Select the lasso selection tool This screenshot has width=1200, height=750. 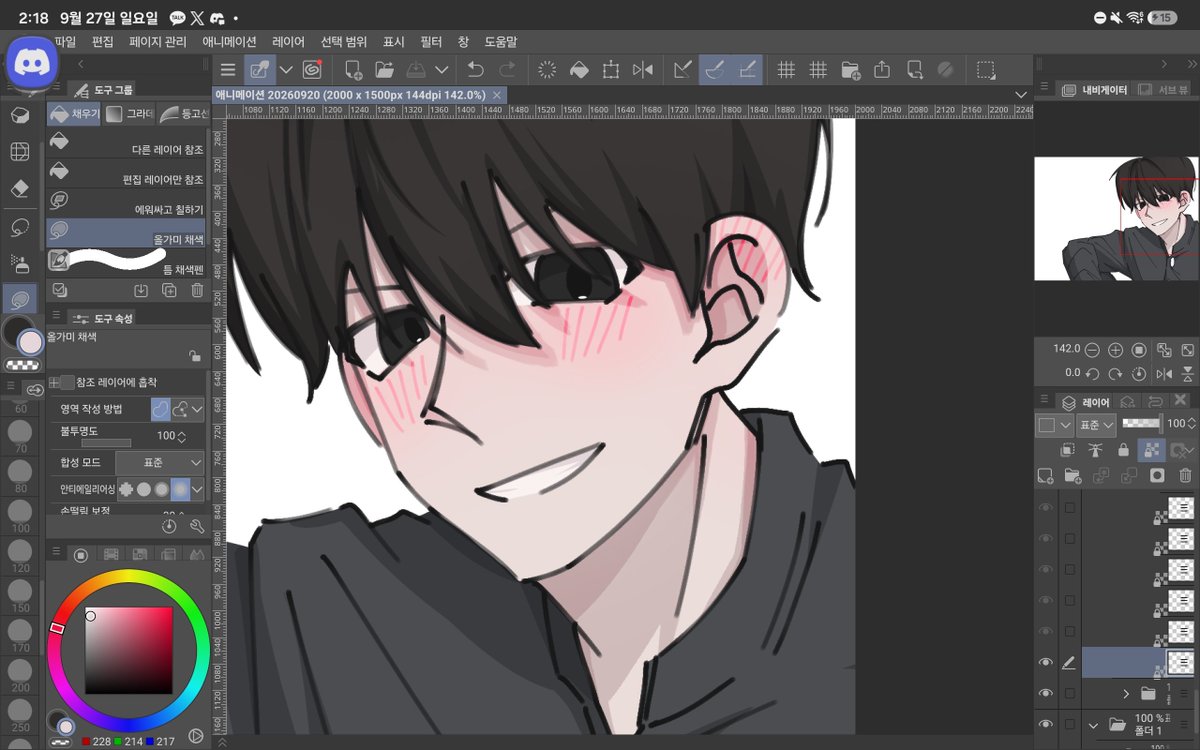[19, 227]
